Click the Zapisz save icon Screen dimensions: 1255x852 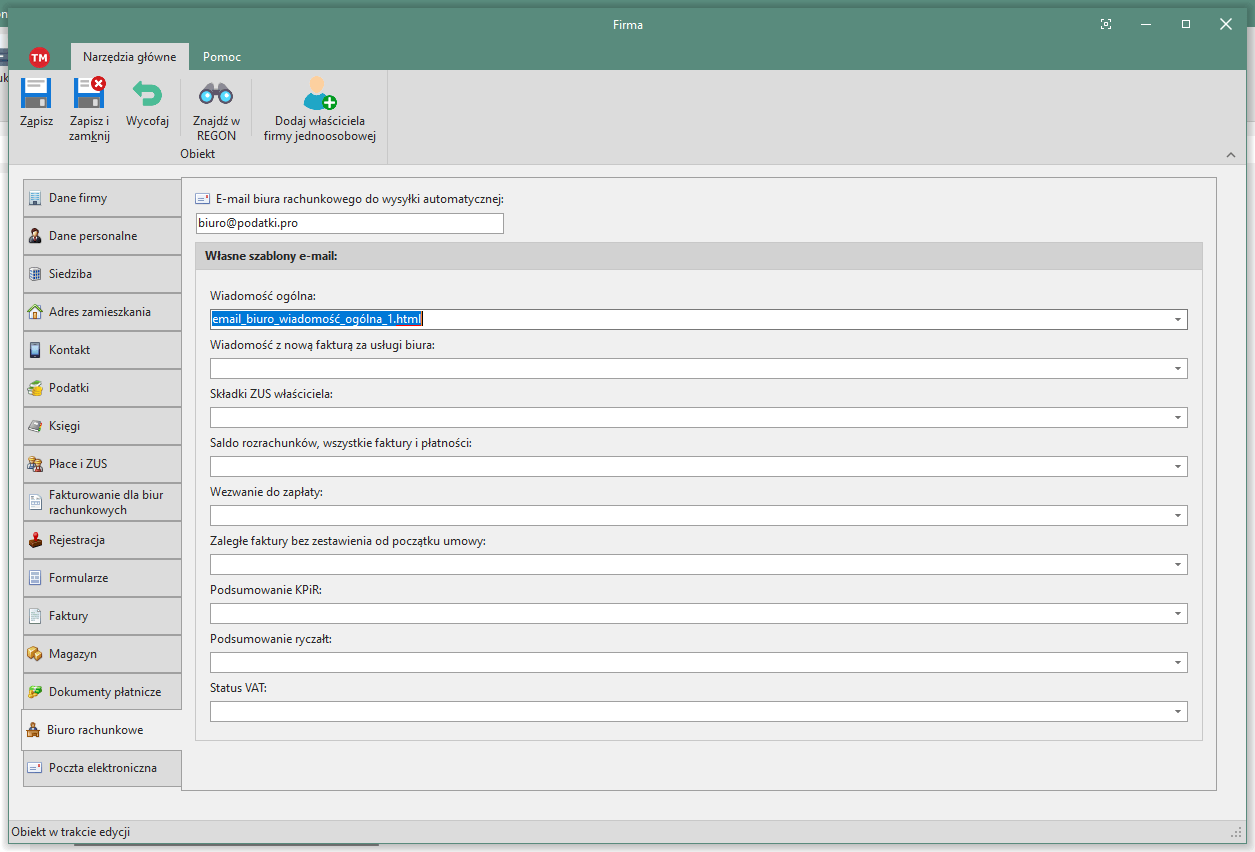36,95
